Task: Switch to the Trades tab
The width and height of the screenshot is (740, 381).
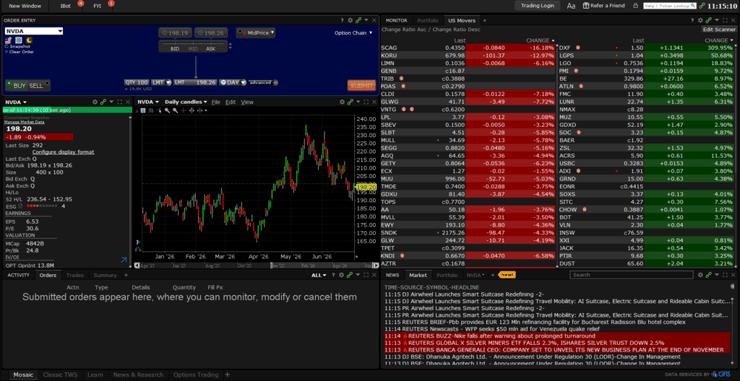Action: pyautogui.click(x=75, y=275)
